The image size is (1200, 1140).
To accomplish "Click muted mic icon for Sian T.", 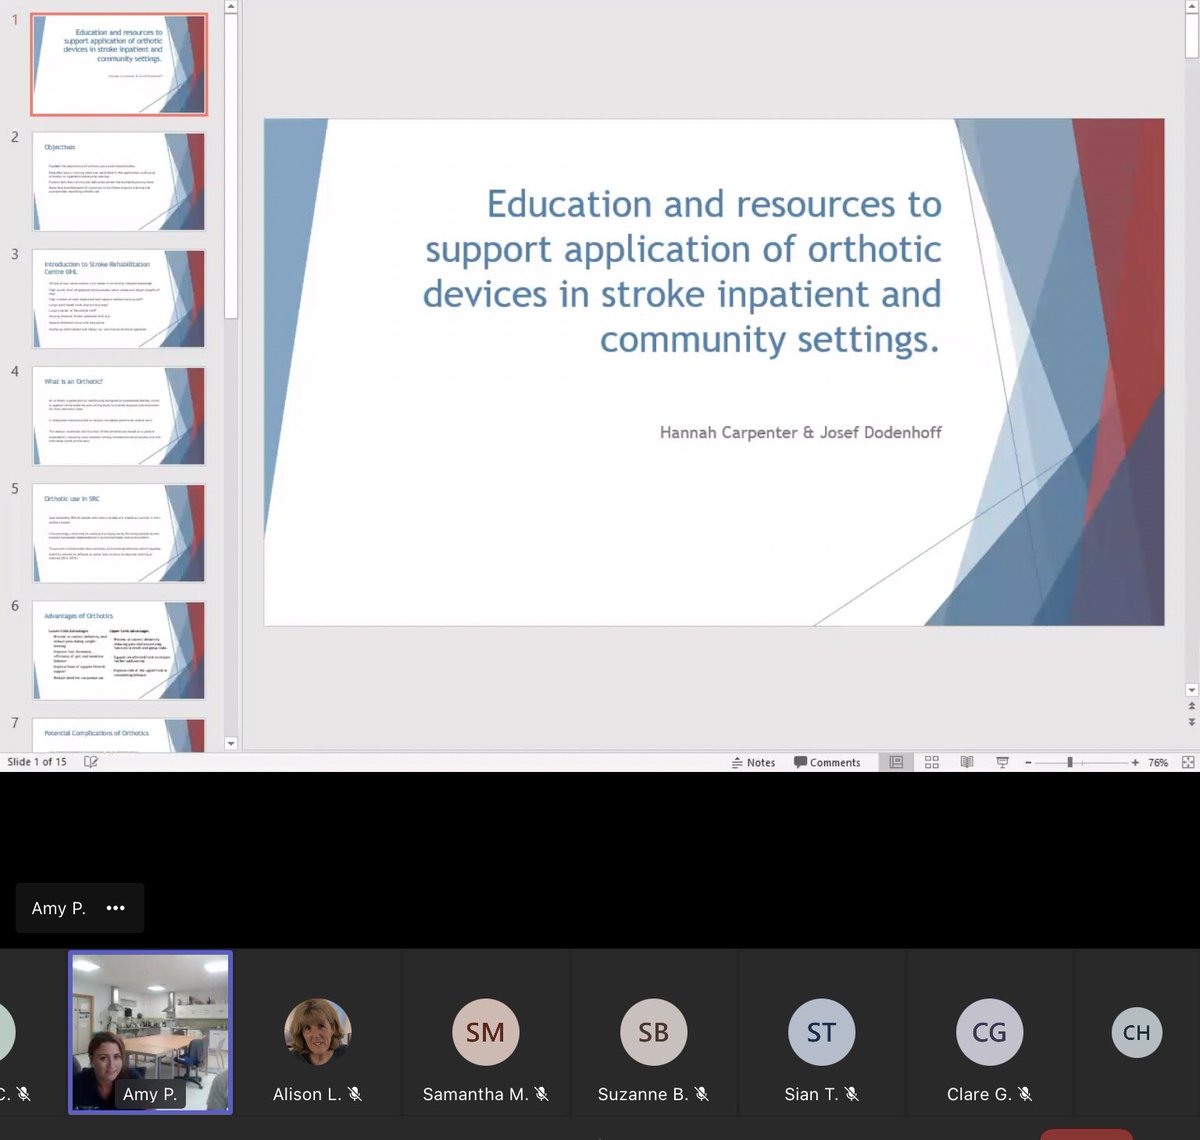I will 852,1094.
